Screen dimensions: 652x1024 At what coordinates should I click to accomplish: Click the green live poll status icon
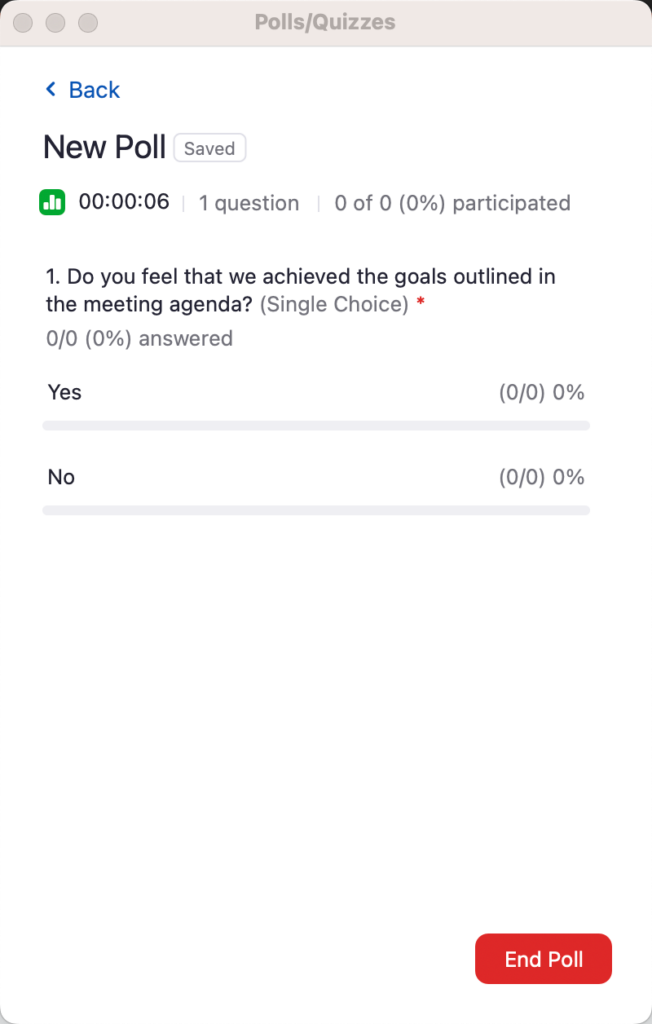51,202
